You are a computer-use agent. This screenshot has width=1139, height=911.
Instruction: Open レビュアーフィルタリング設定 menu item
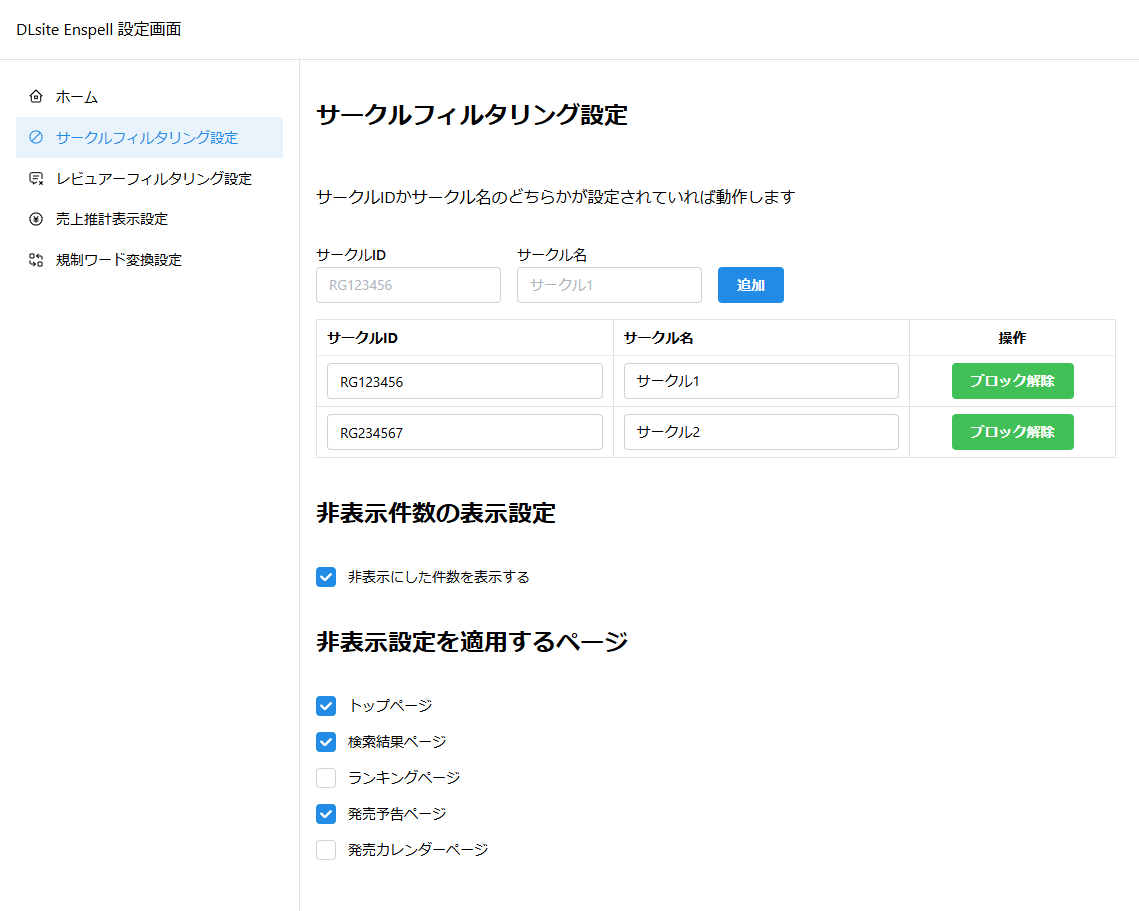pyautogui.click(x=153, y=179)
